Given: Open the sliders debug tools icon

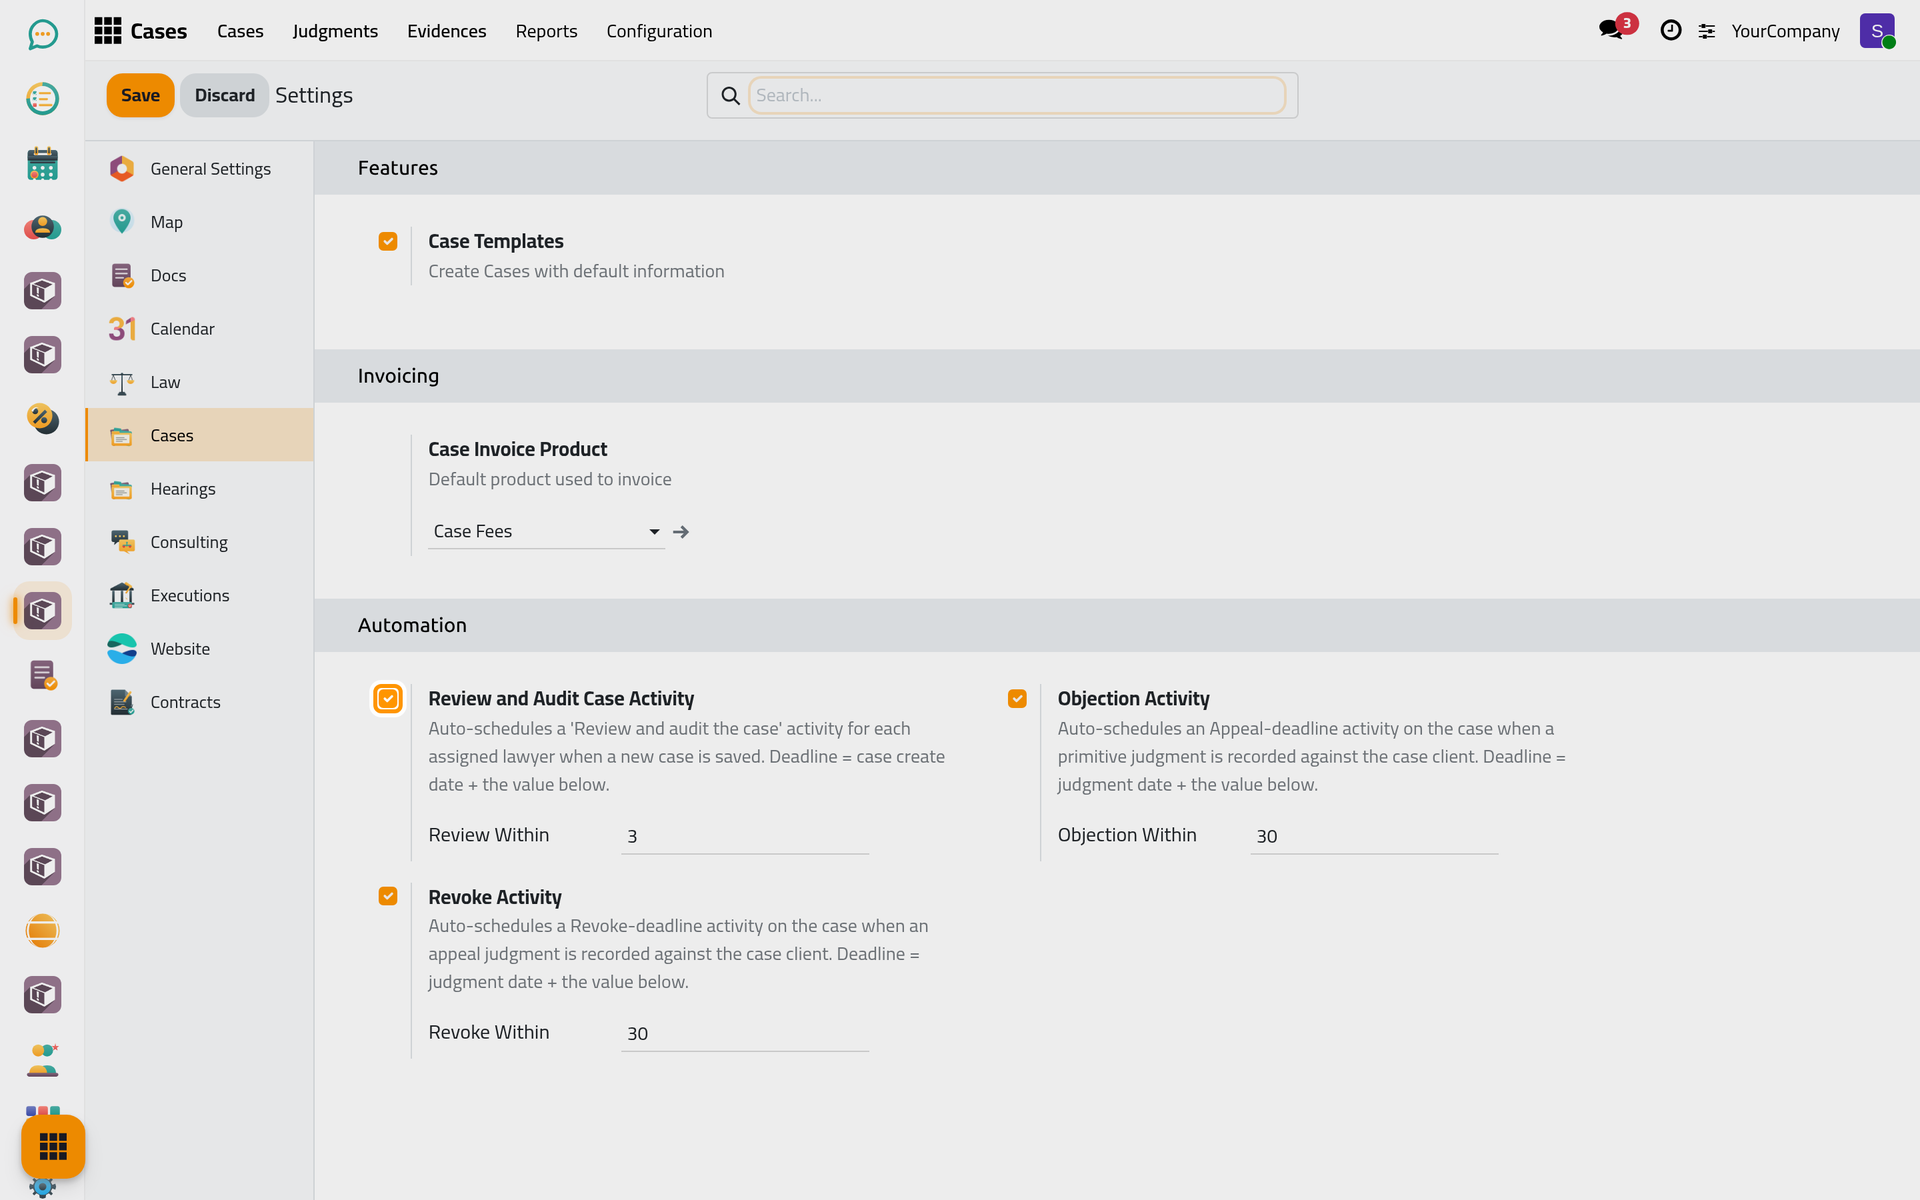Looking at the screenshot, I should 1707,31.
